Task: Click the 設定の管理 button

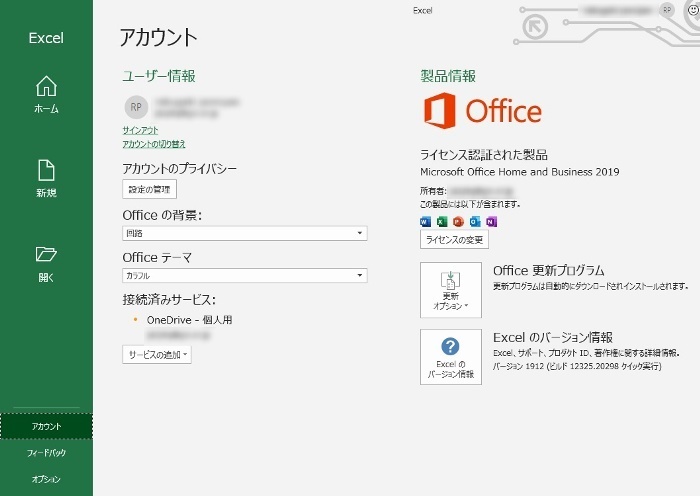Action: point(150,189)
